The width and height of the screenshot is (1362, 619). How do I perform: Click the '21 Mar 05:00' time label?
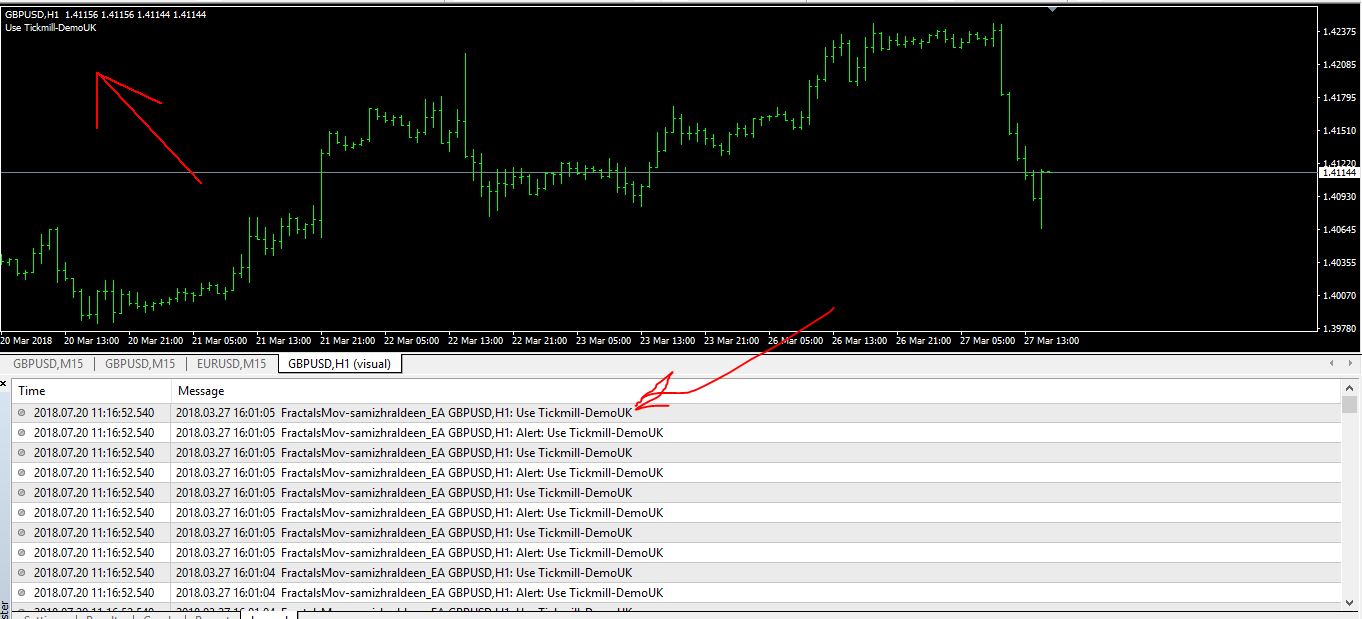[x=221, y=341]
